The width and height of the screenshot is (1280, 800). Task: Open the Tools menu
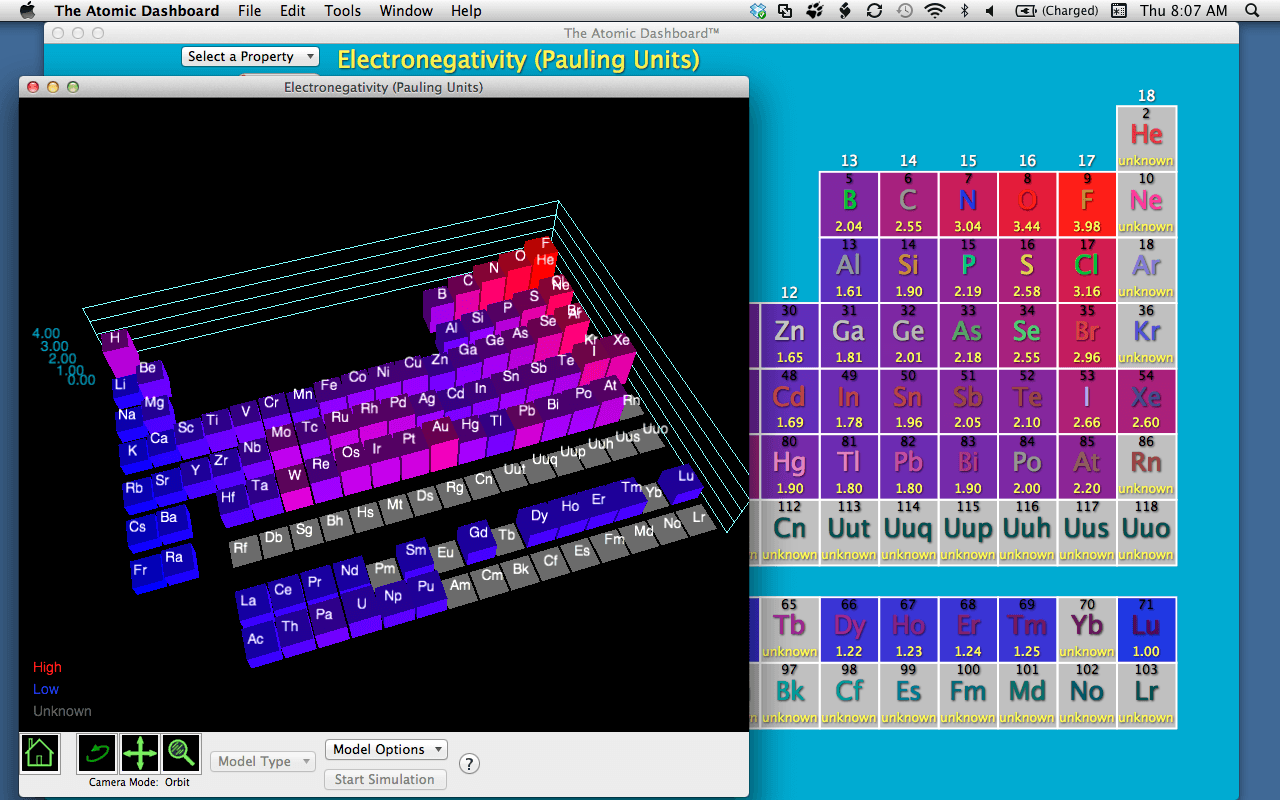point(343,11)
